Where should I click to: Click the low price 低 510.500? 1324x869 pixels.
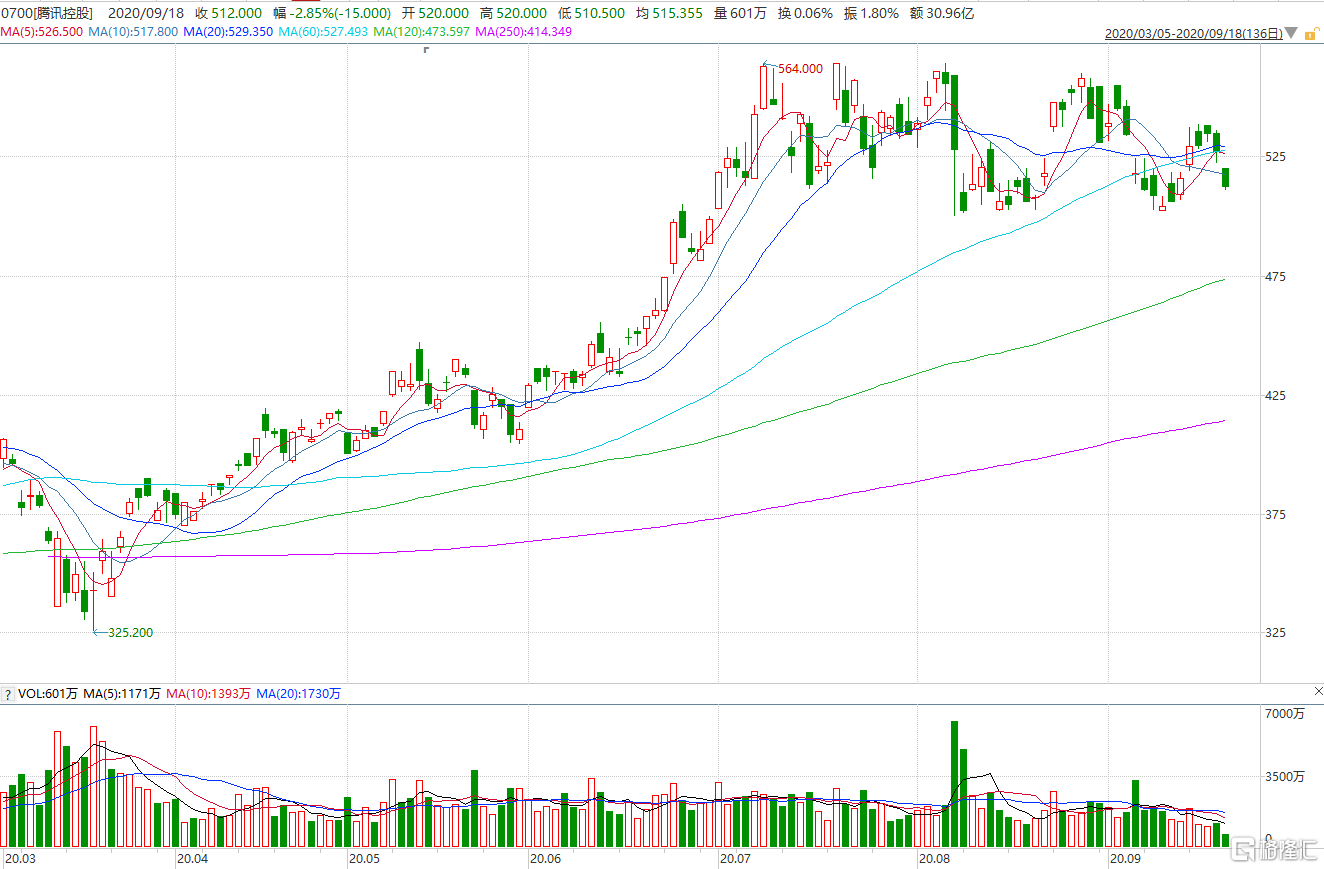[x=591, y=13]
